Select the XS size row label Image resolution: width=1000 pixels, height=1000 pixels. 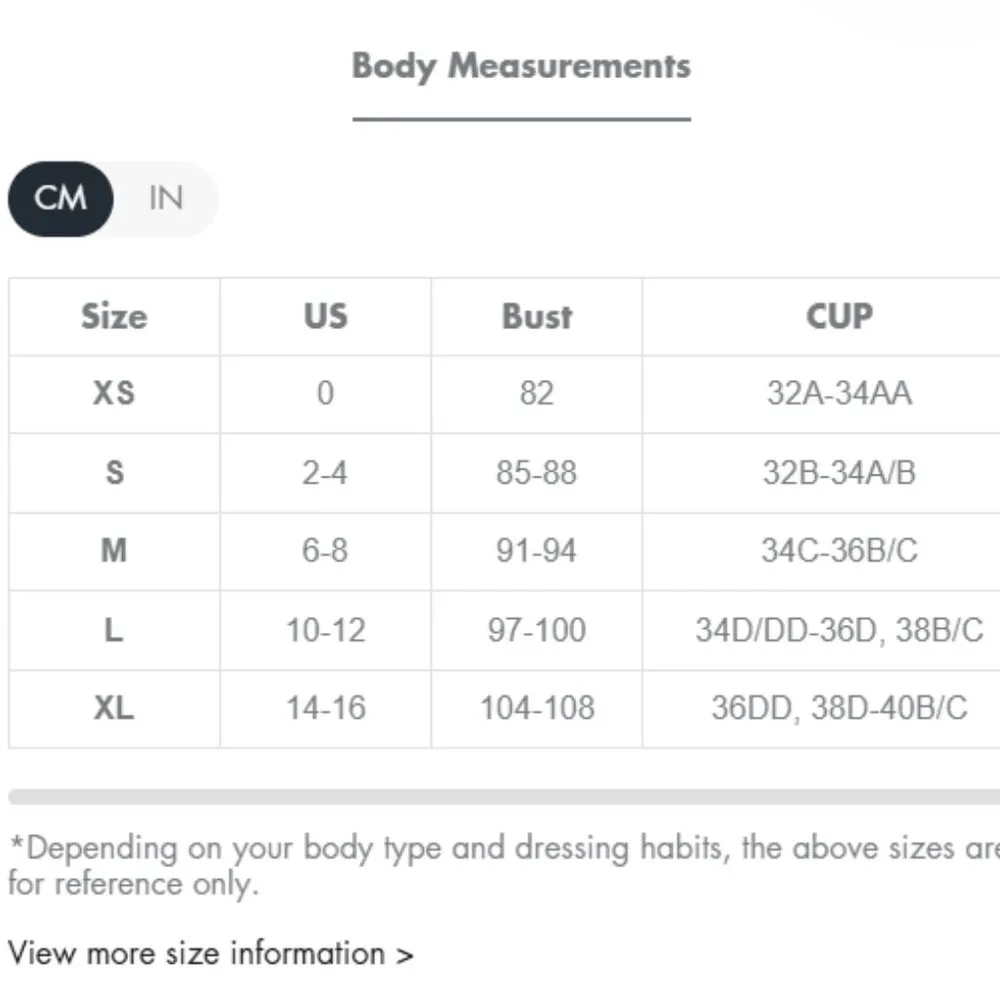point(114,393)
